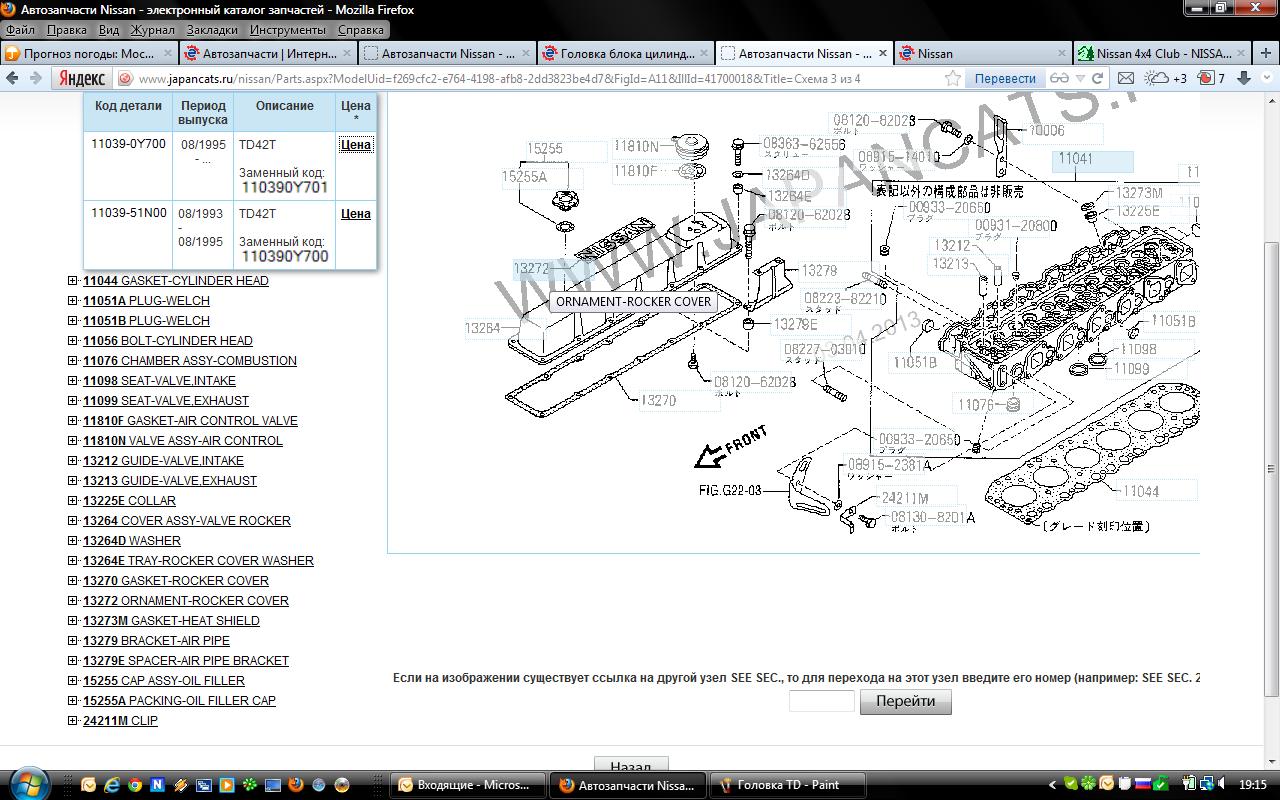Click the weather cloud icon showing +3
Screen dimensions: 1280x800
pos(1165,78)
